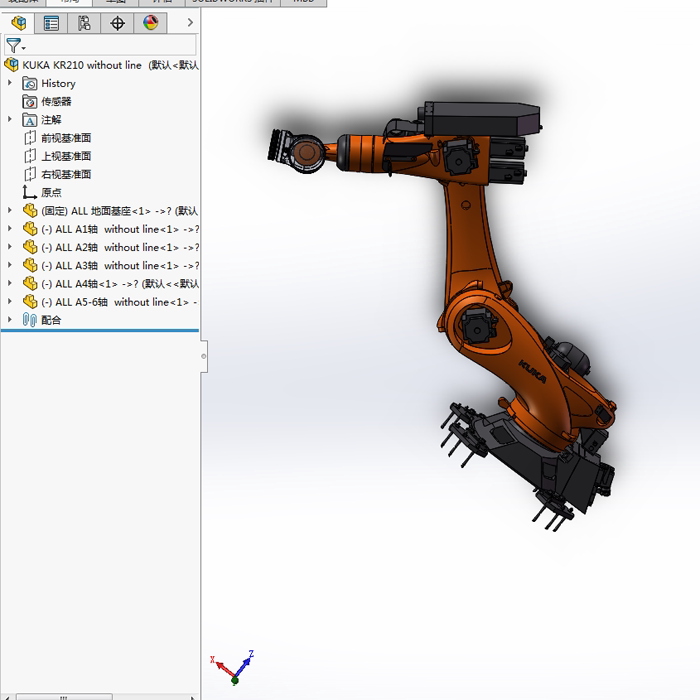Expand the ALL A1轴 component
Screen dimensions: 700x700
point(10,228)
